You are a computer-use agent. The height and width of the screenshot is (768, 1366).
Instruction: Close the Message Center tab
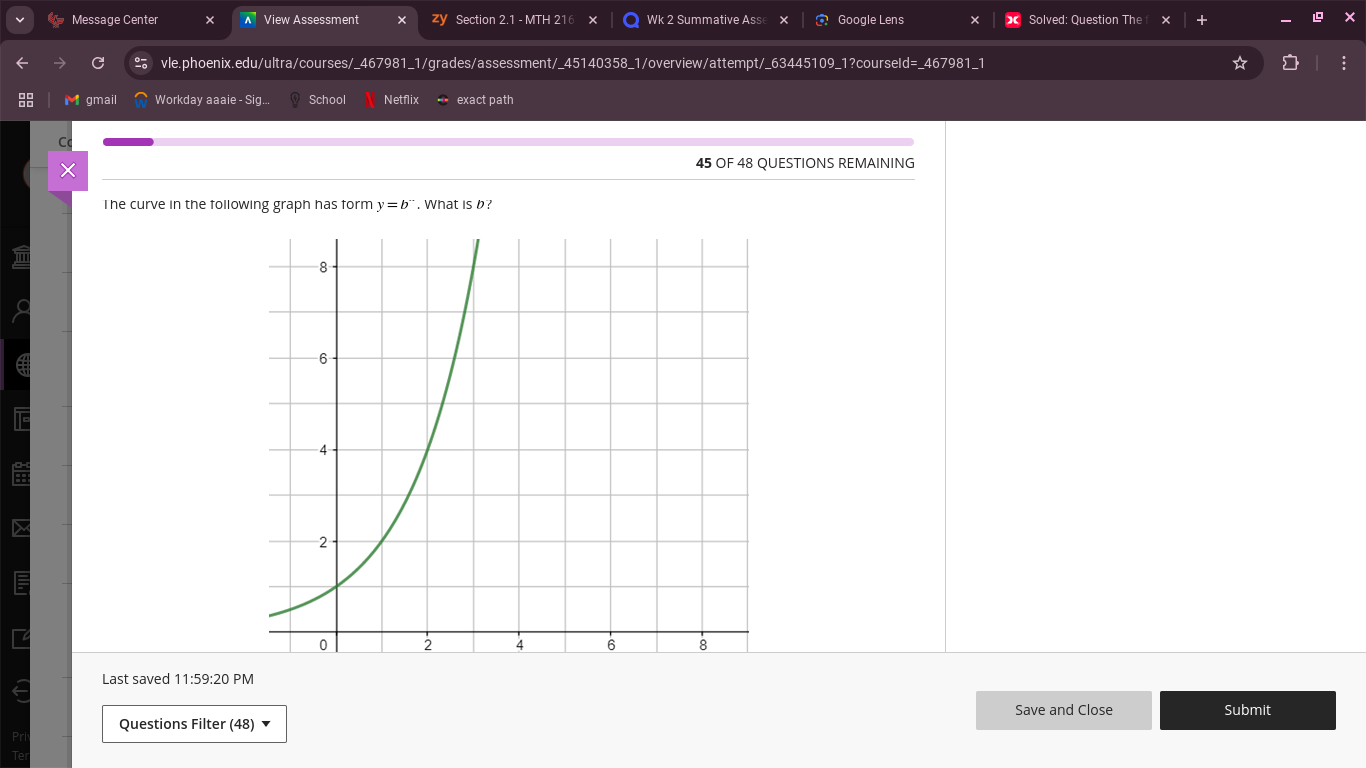(209, 20)
